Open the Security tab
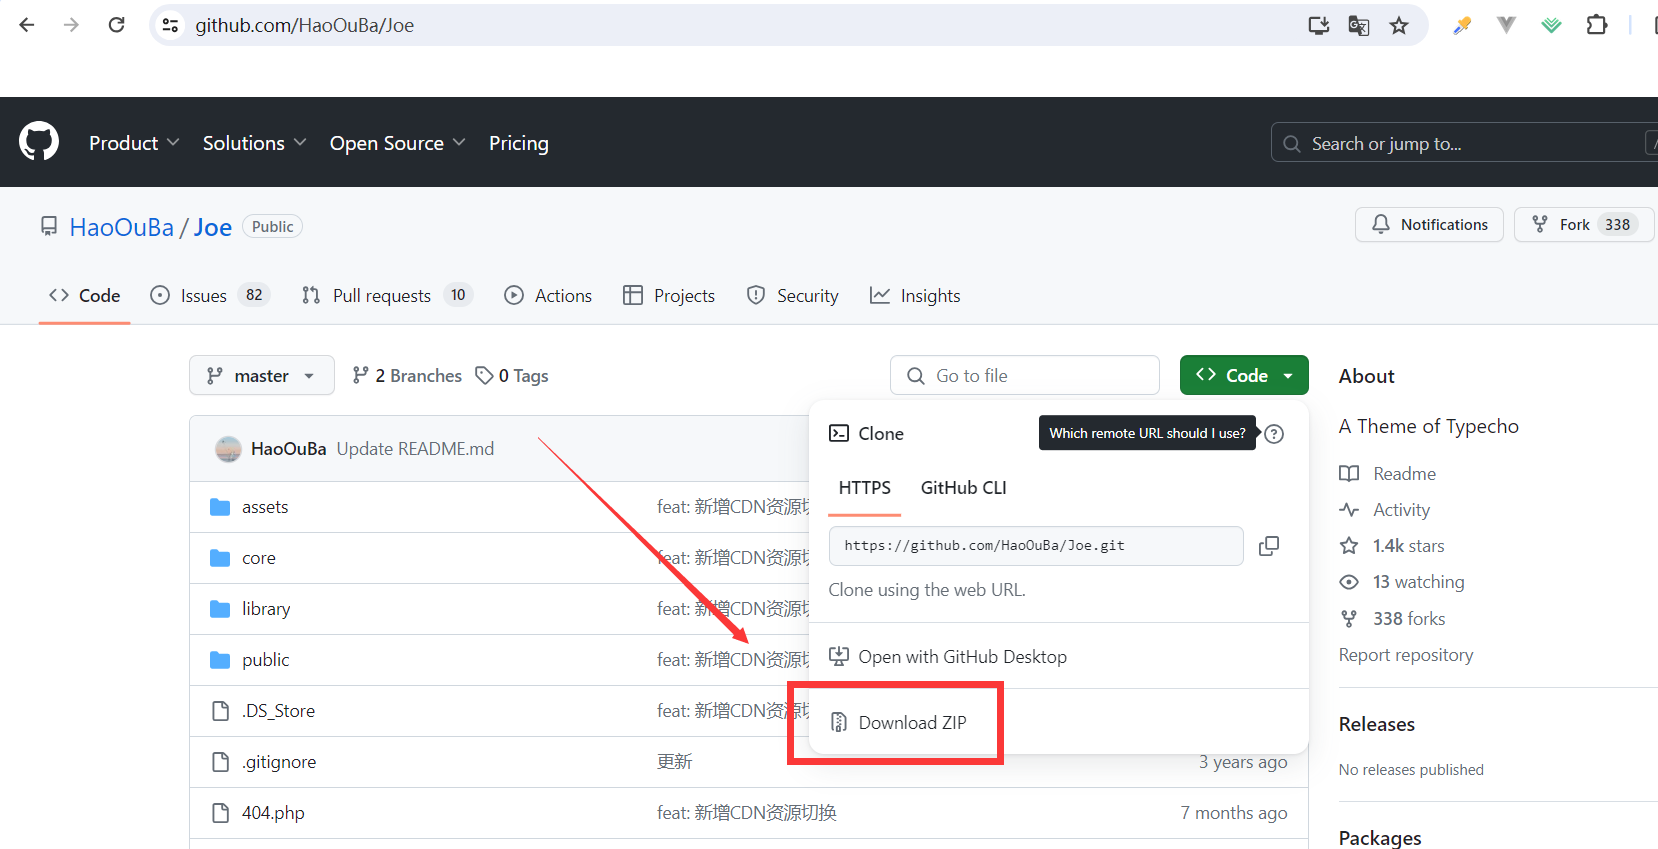Viewport: 1658px width, 849px height. point(793,295)
